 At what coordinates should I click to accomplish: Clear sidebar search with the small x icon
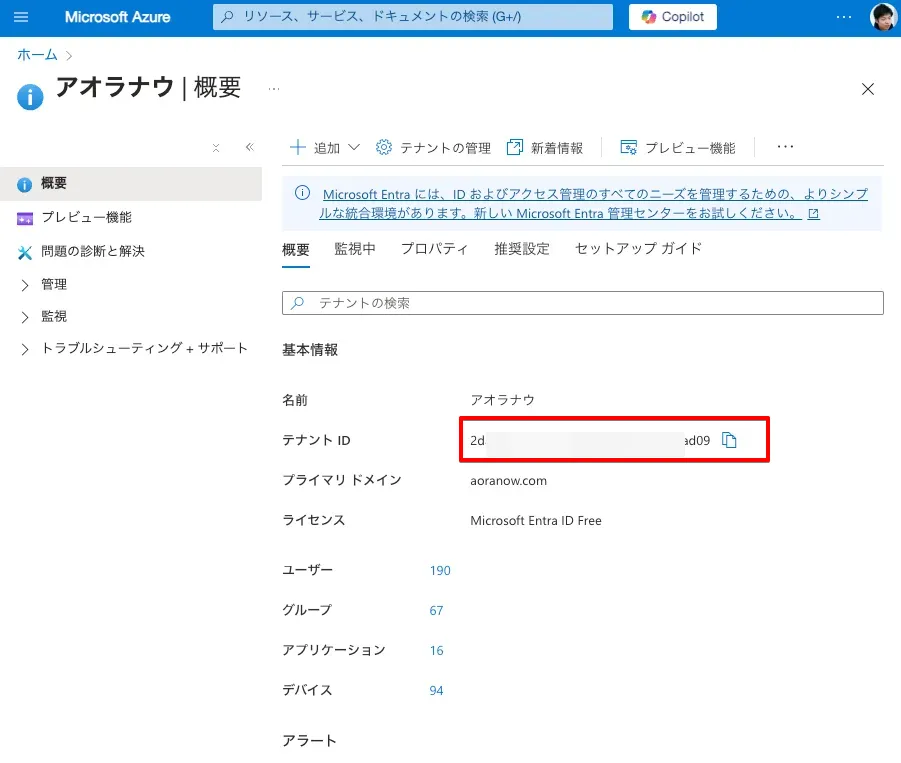coord(216,148)
